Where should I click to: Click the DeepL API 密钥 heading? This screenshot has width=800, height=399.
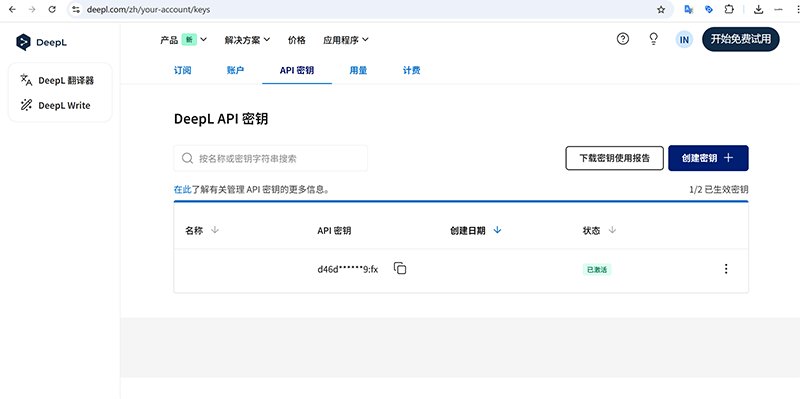point(221,119)
